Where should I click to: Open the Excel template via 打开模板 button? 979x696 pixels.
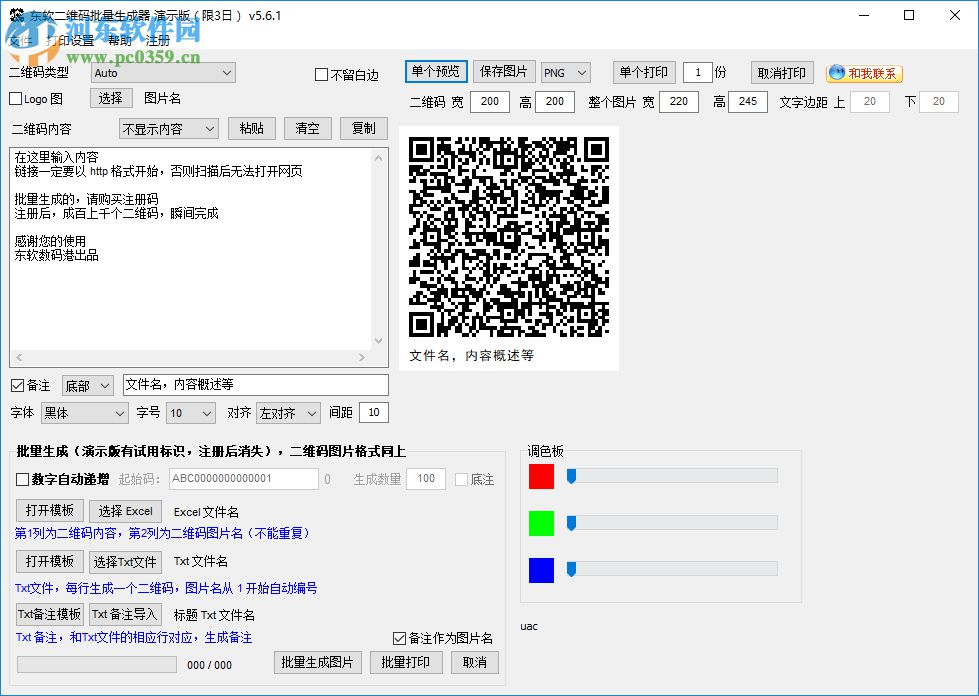[48, 511]
